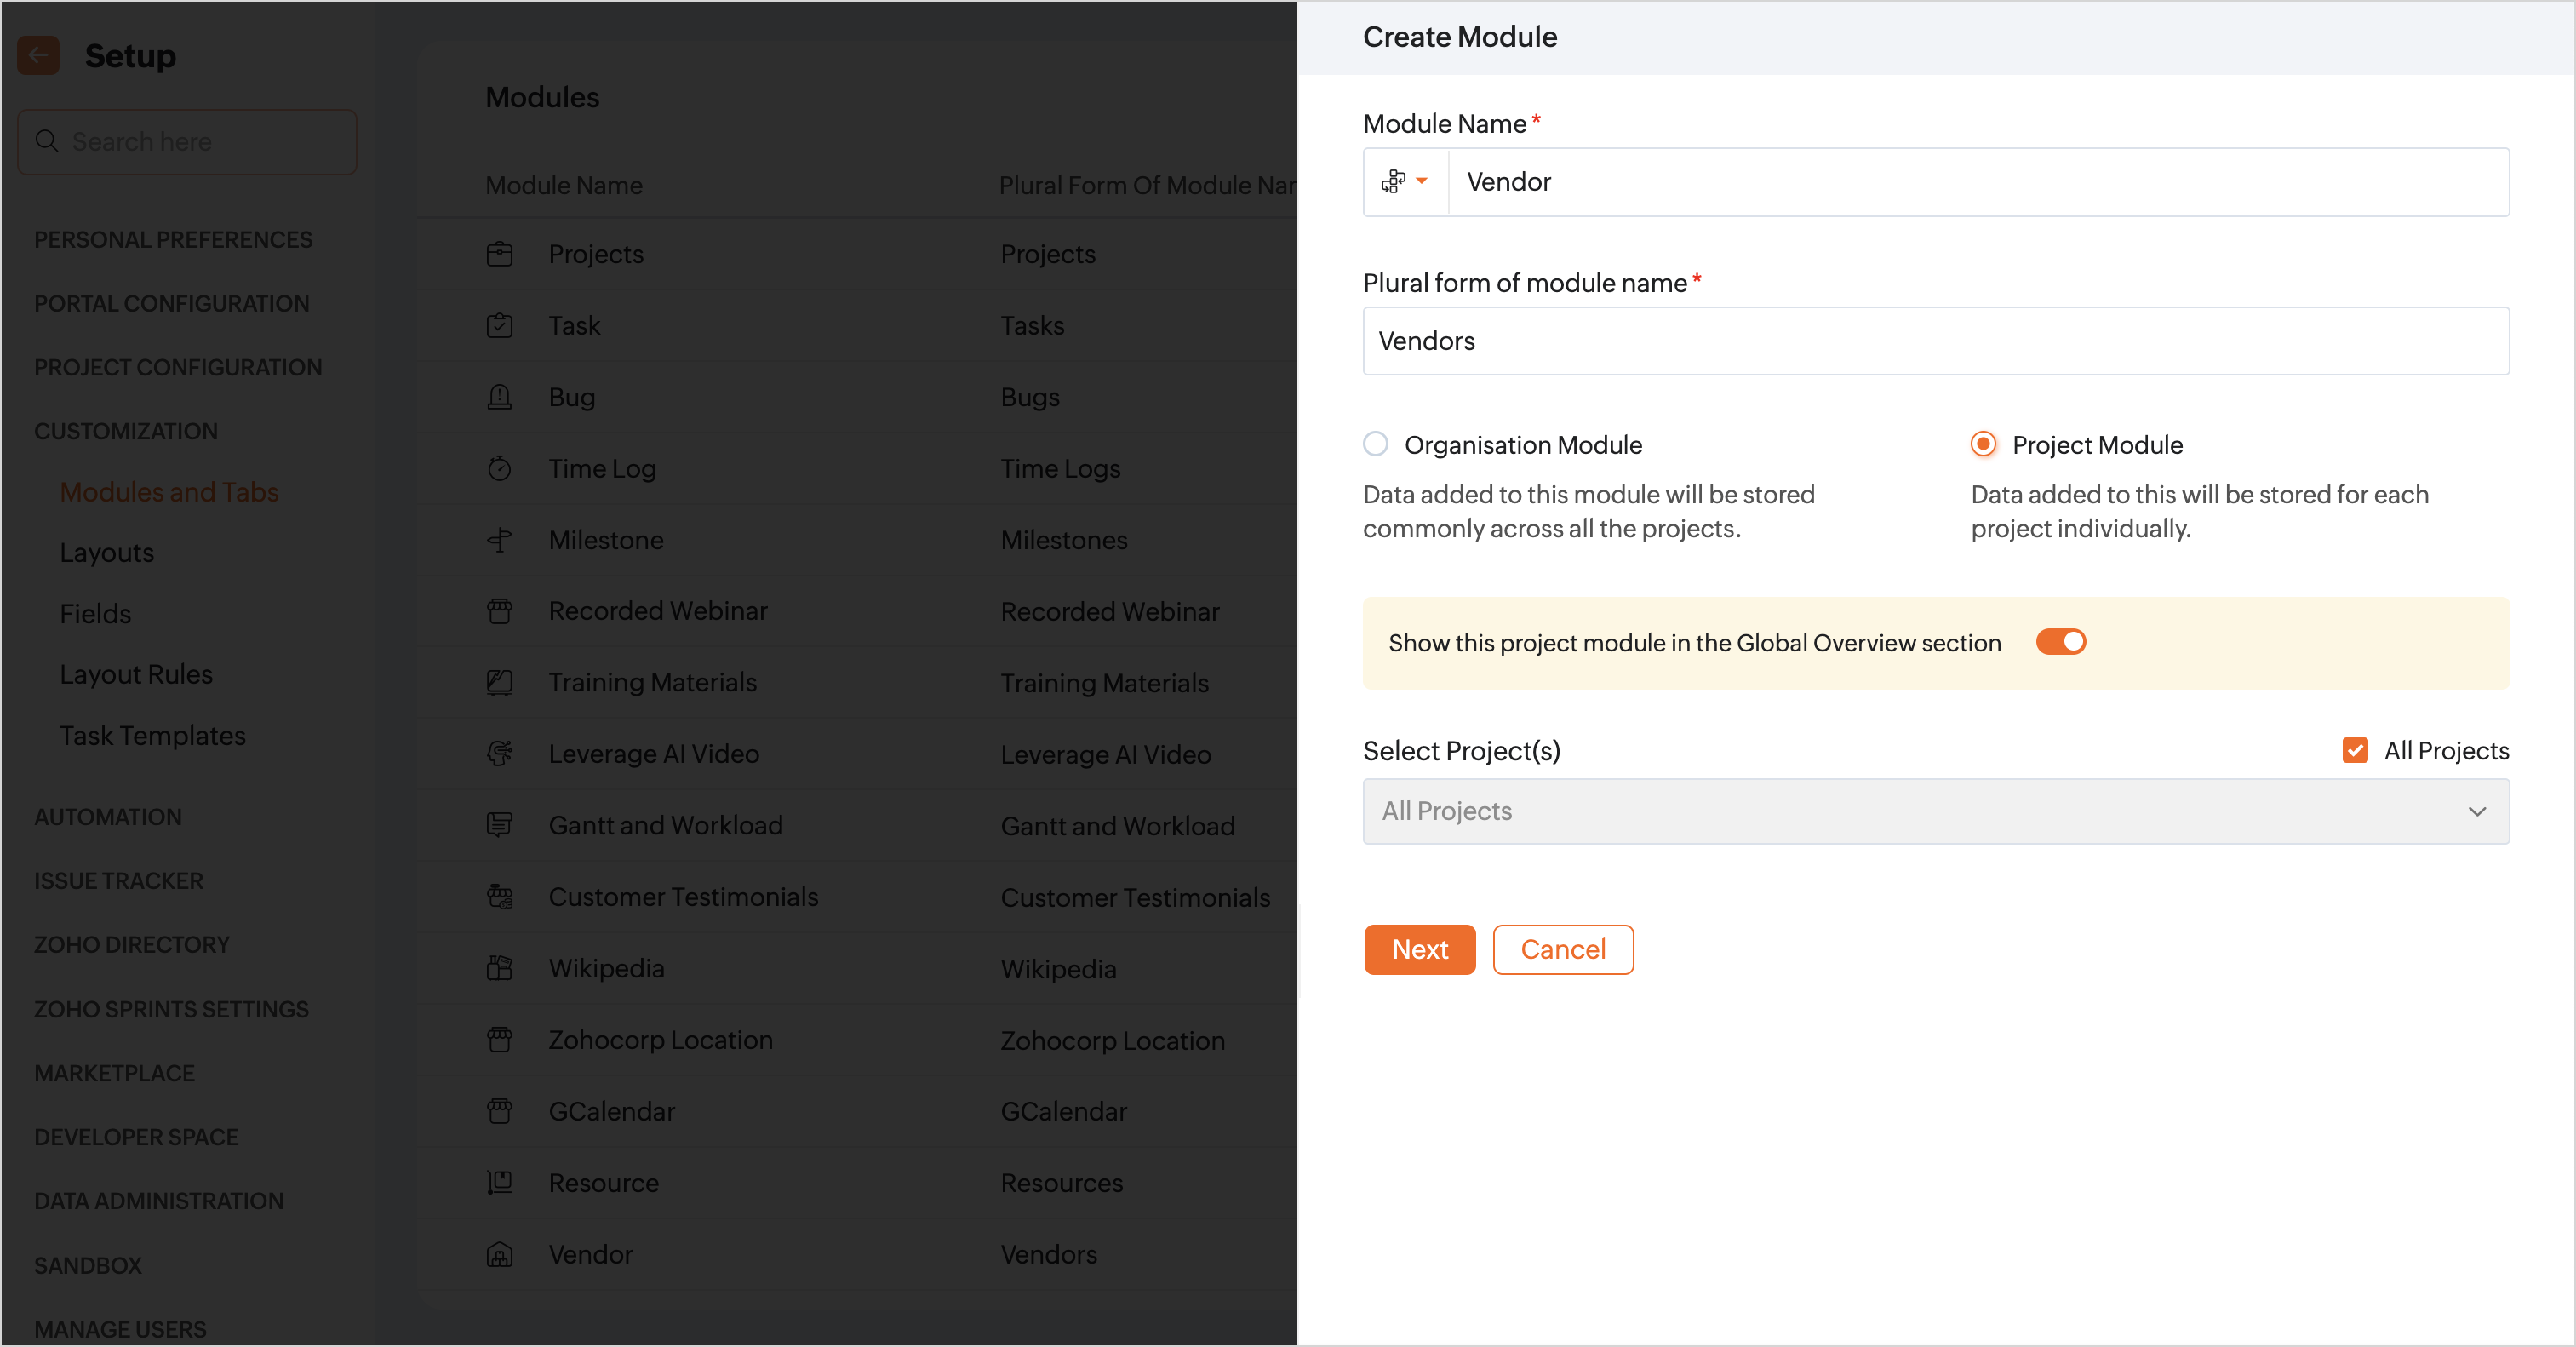2576x1347 pixels.
Task: Open the module icon picker dropdown
Action: [x=1405, y=182]
